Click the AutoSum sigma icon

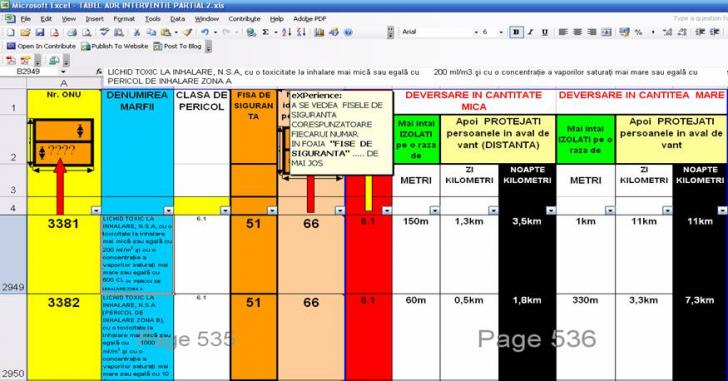(x=266, y=32)
